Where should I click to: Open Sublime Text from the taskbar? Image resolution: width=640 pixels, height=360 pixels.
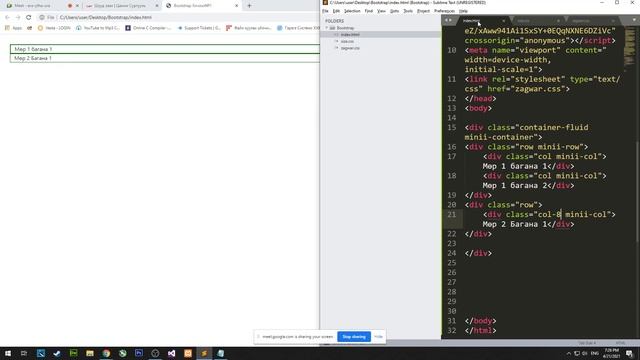point(204,353)
